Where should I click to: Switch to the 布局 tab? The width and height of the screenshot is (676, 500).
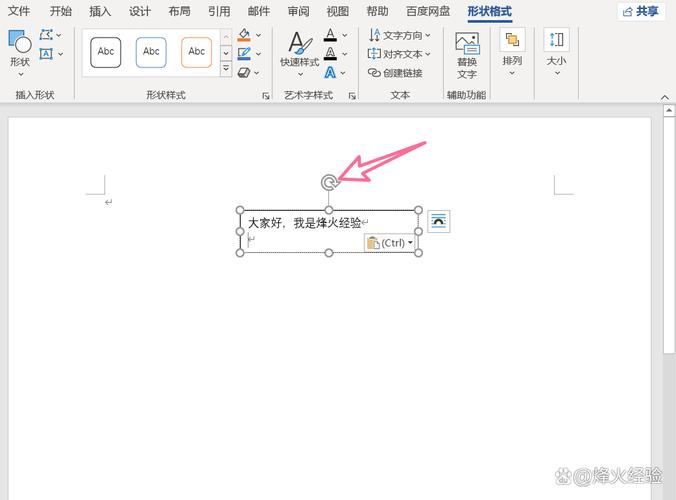[179, 11]
